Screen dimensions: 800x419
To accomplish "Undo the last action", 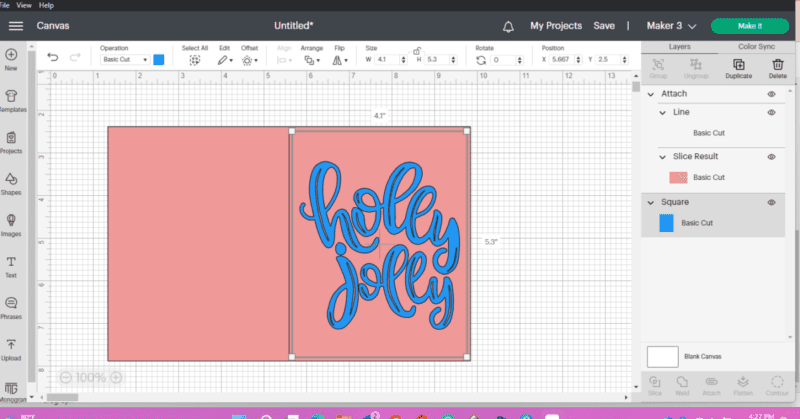I will 53,57.
